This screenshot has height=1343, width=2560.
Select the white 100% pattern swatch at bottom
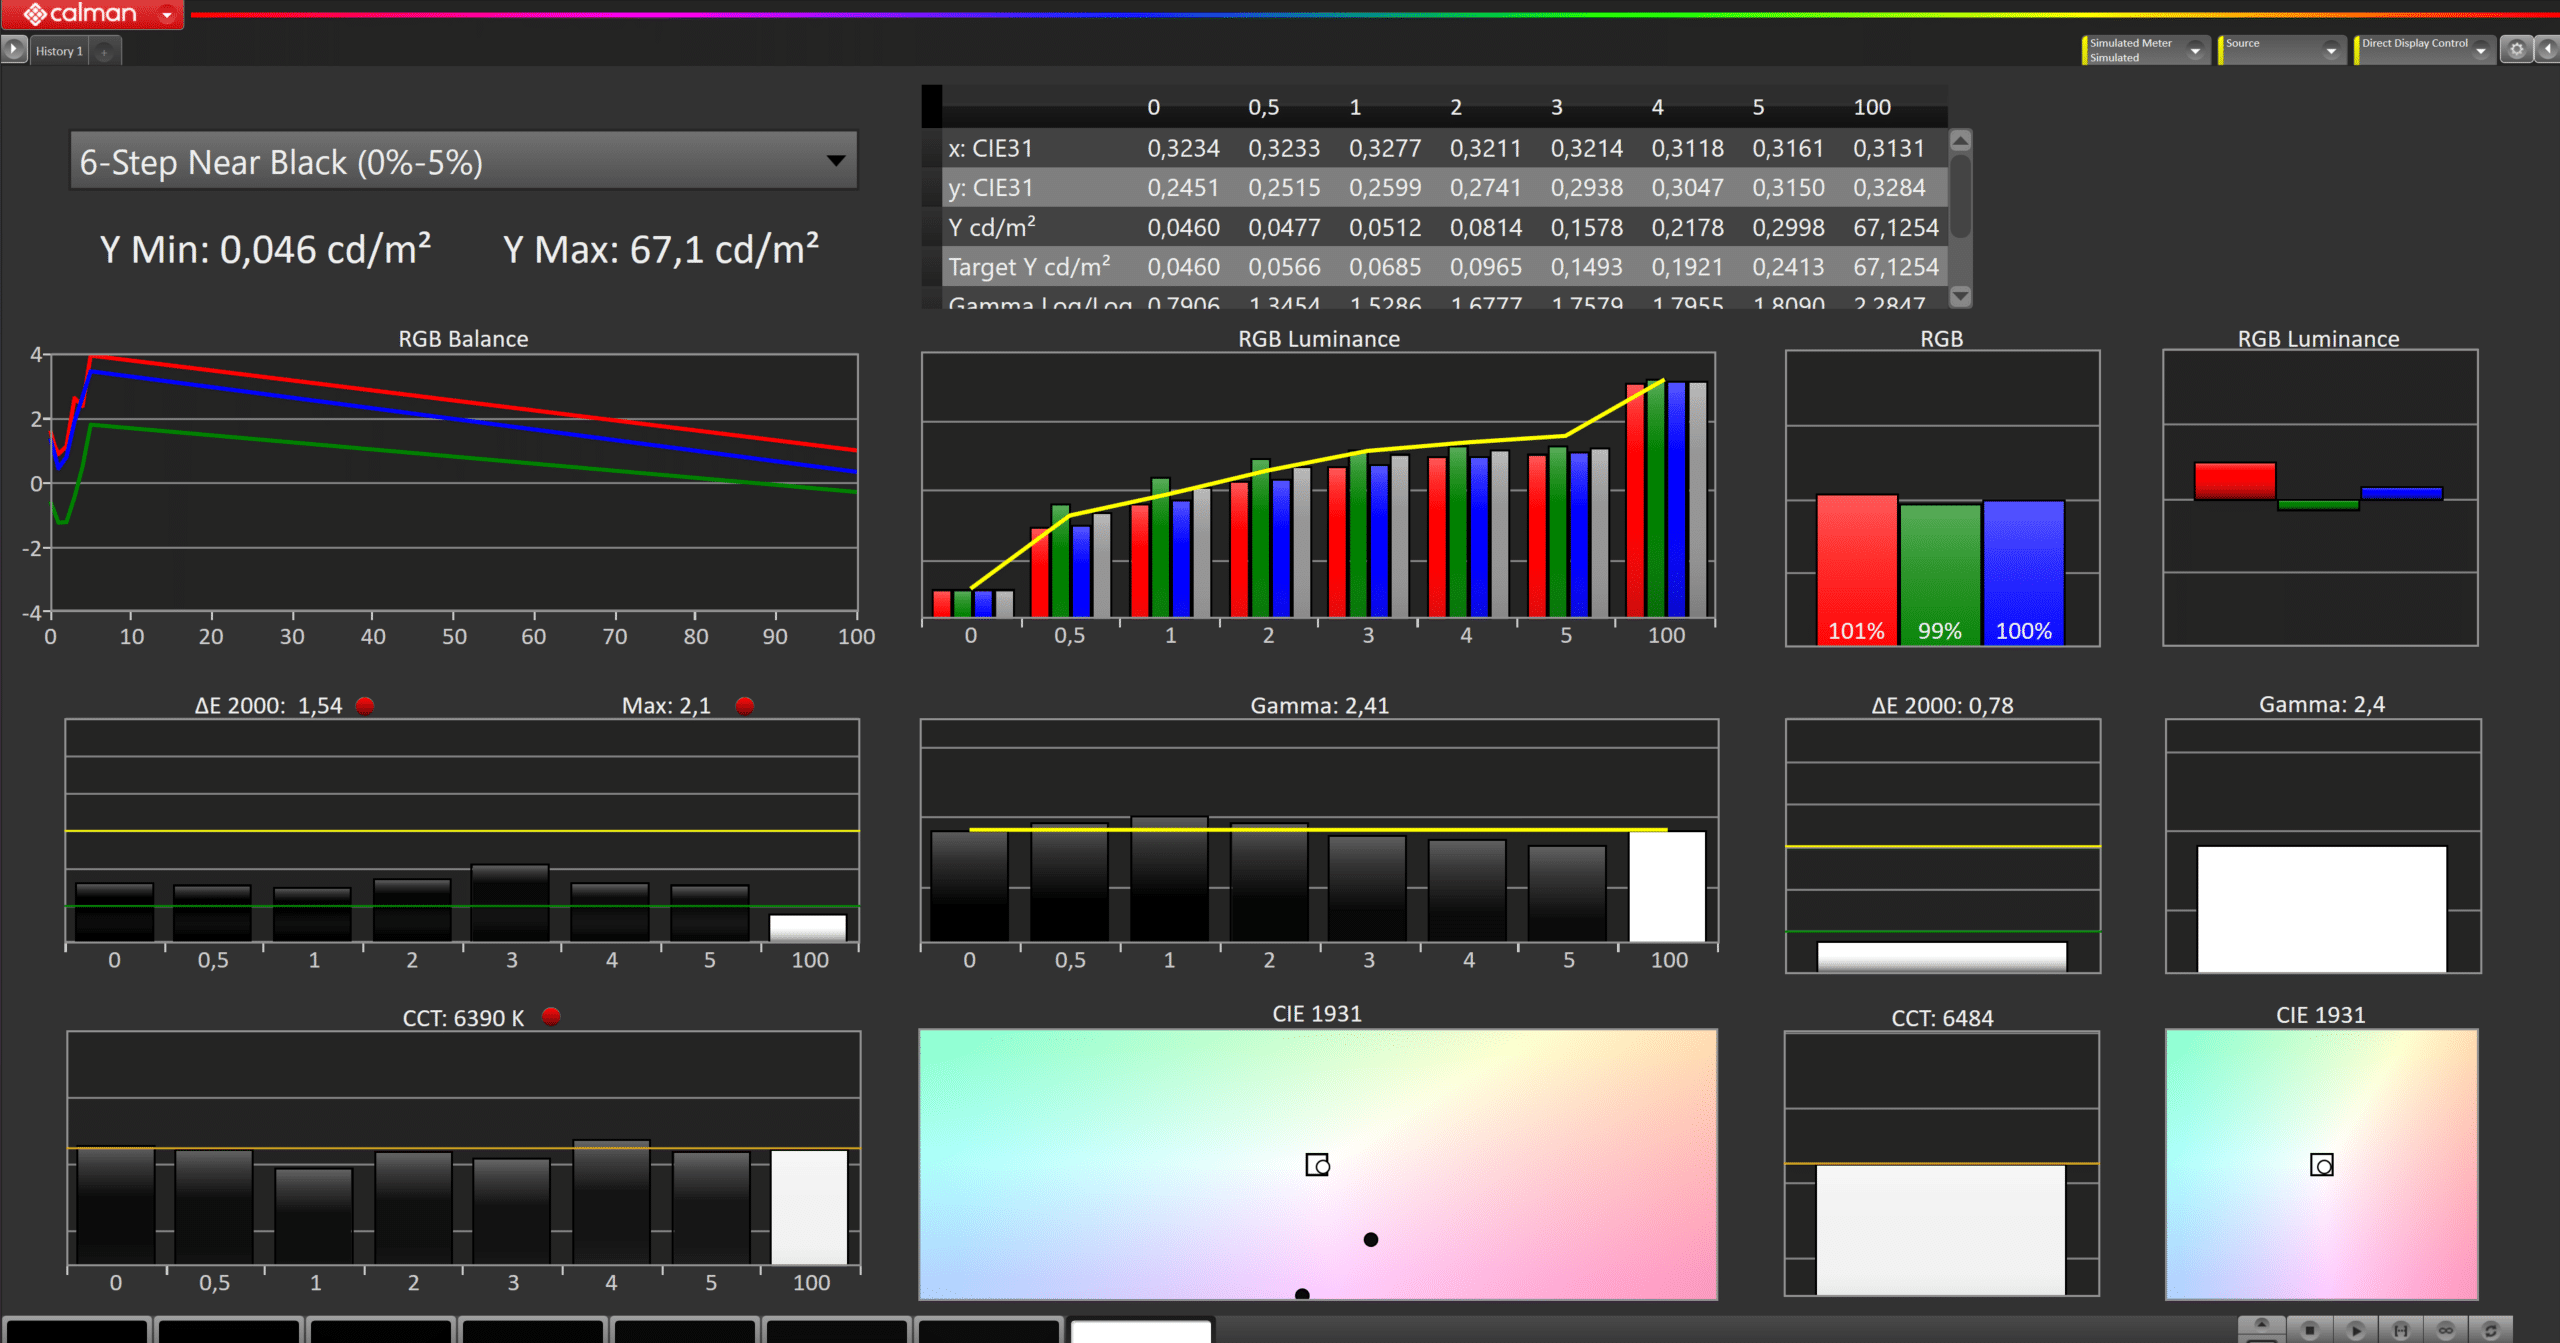(1140, 1331)
